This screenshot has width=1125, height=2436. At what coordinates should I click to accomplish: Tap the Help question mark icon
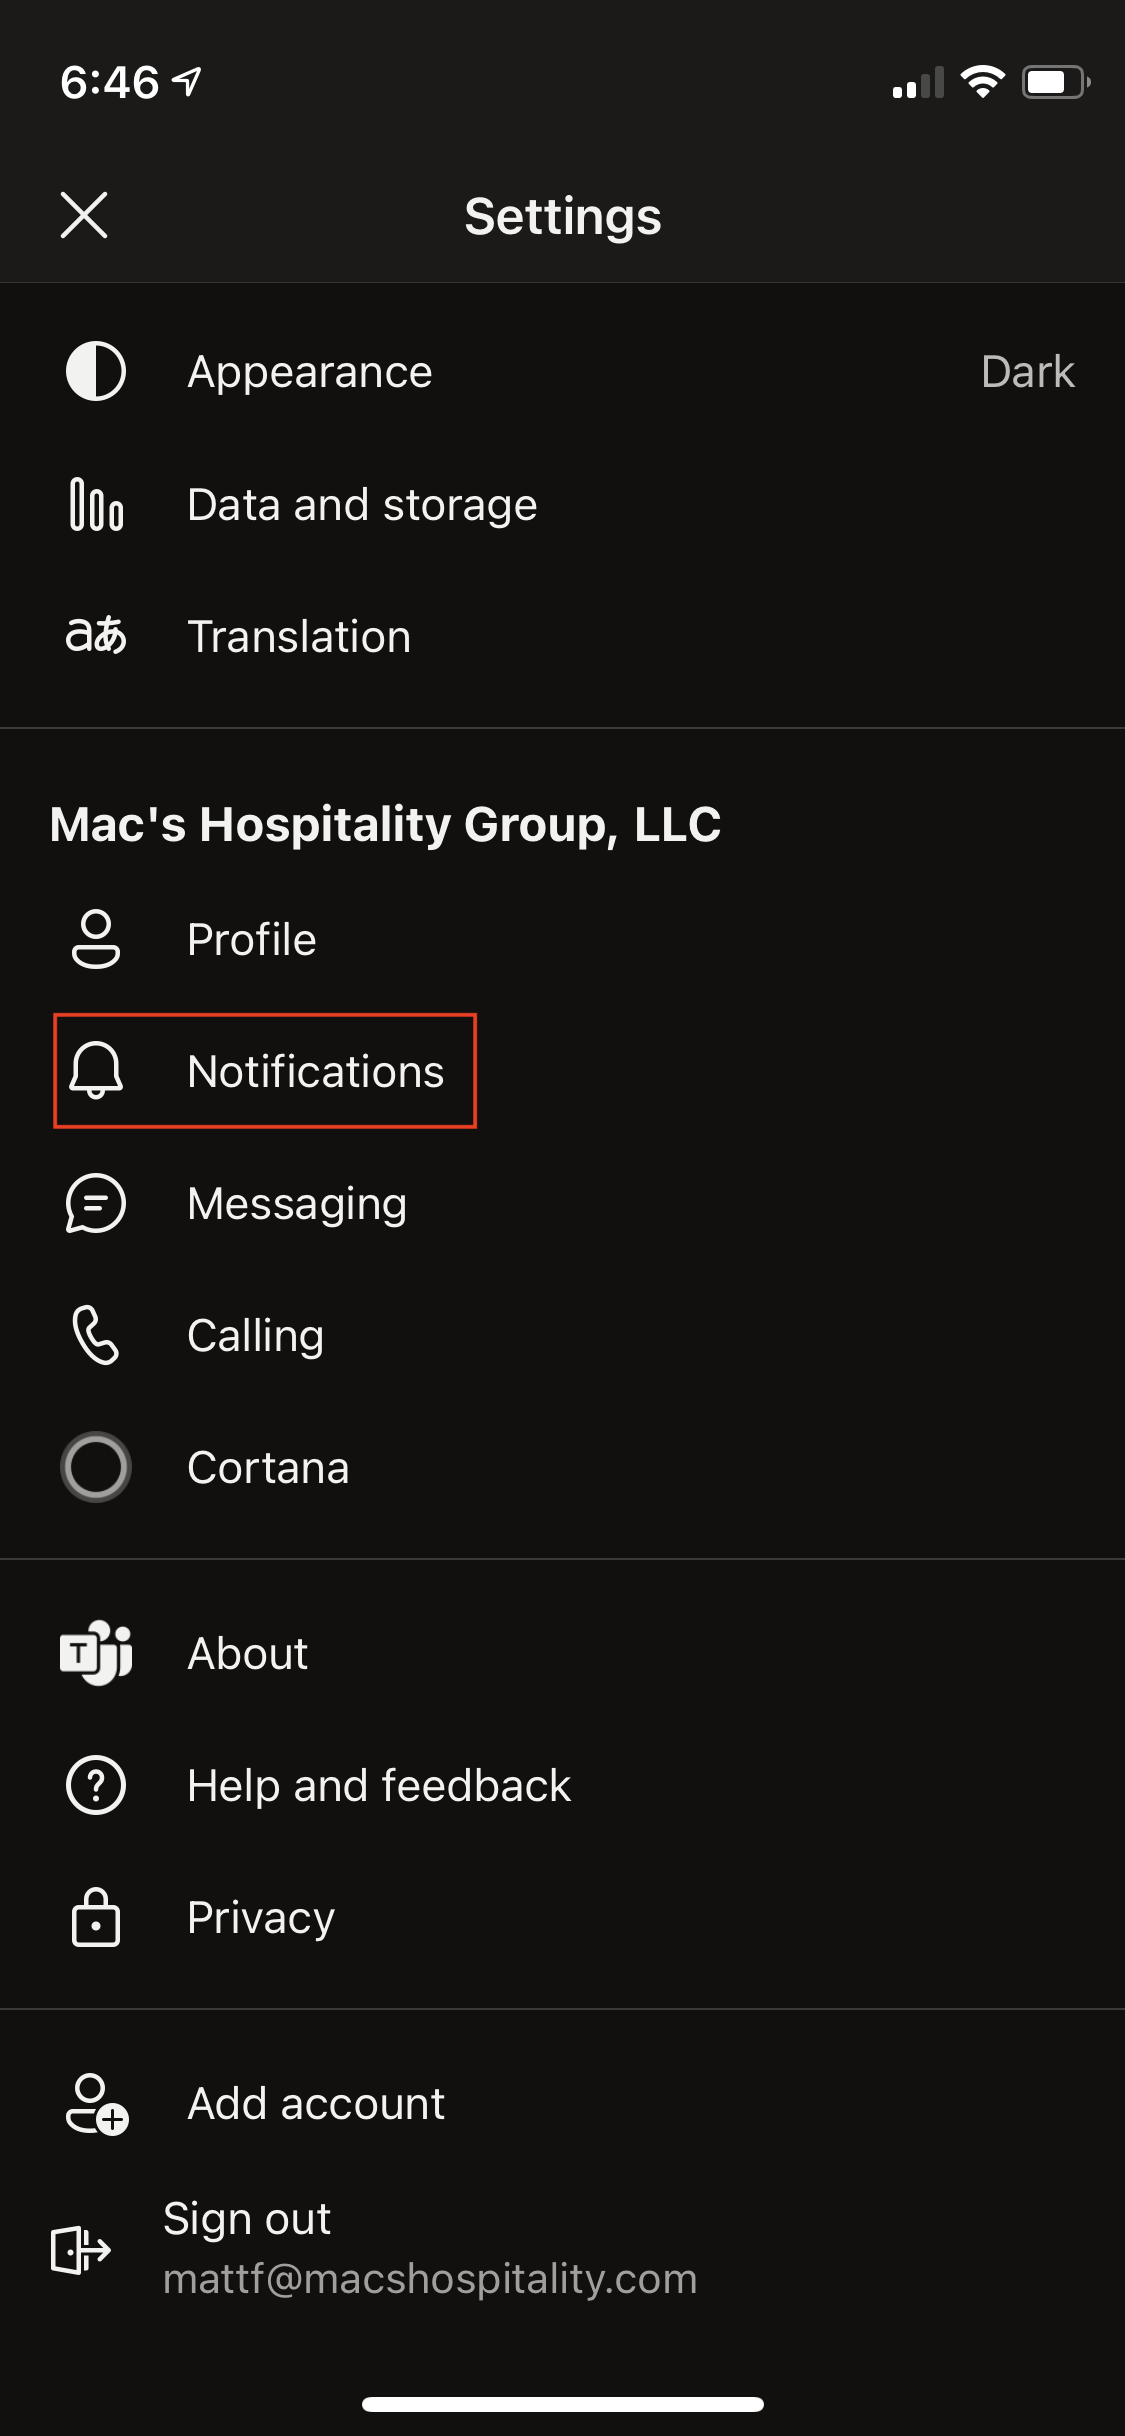pos(96,1785)
